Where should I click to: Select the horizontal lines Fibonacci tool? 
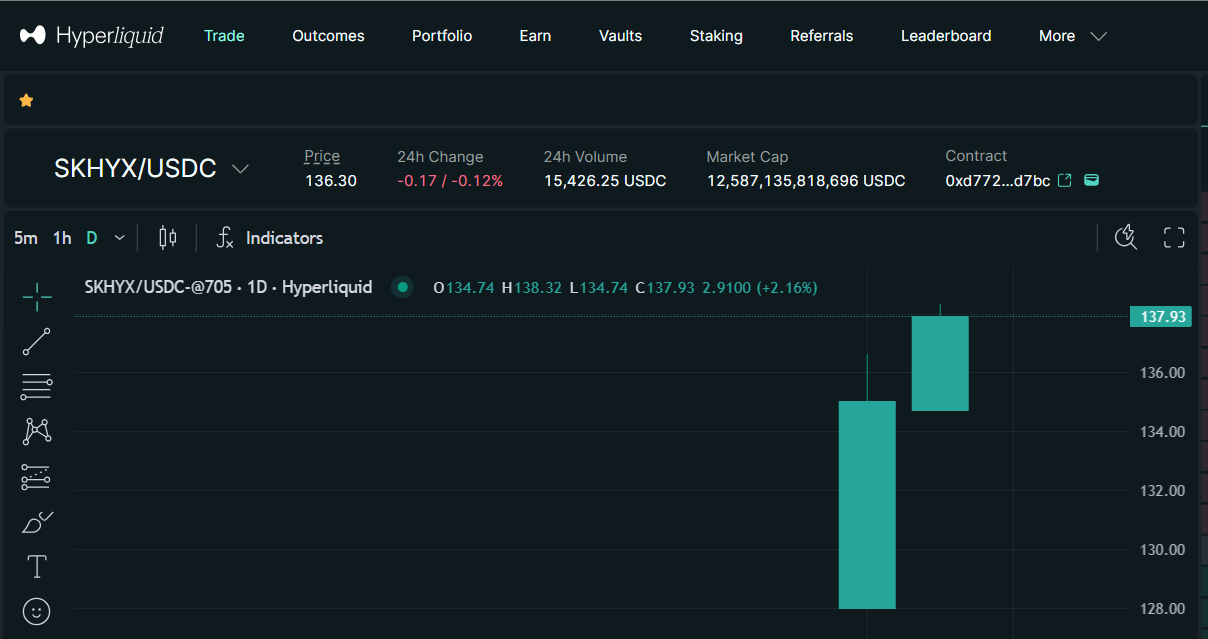(37, 386)
